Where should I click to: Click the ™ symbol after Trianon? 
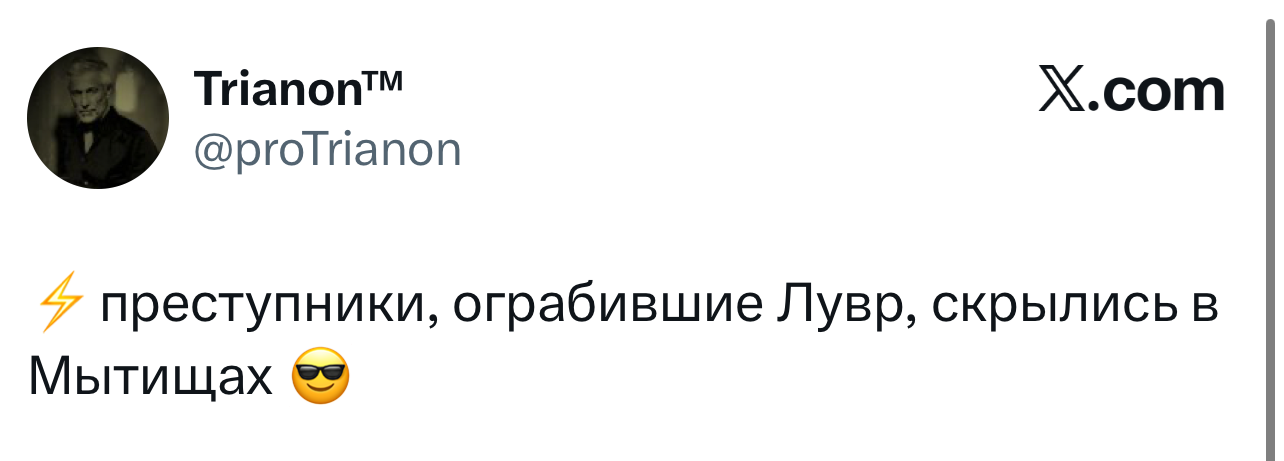(x=383, y=82)
